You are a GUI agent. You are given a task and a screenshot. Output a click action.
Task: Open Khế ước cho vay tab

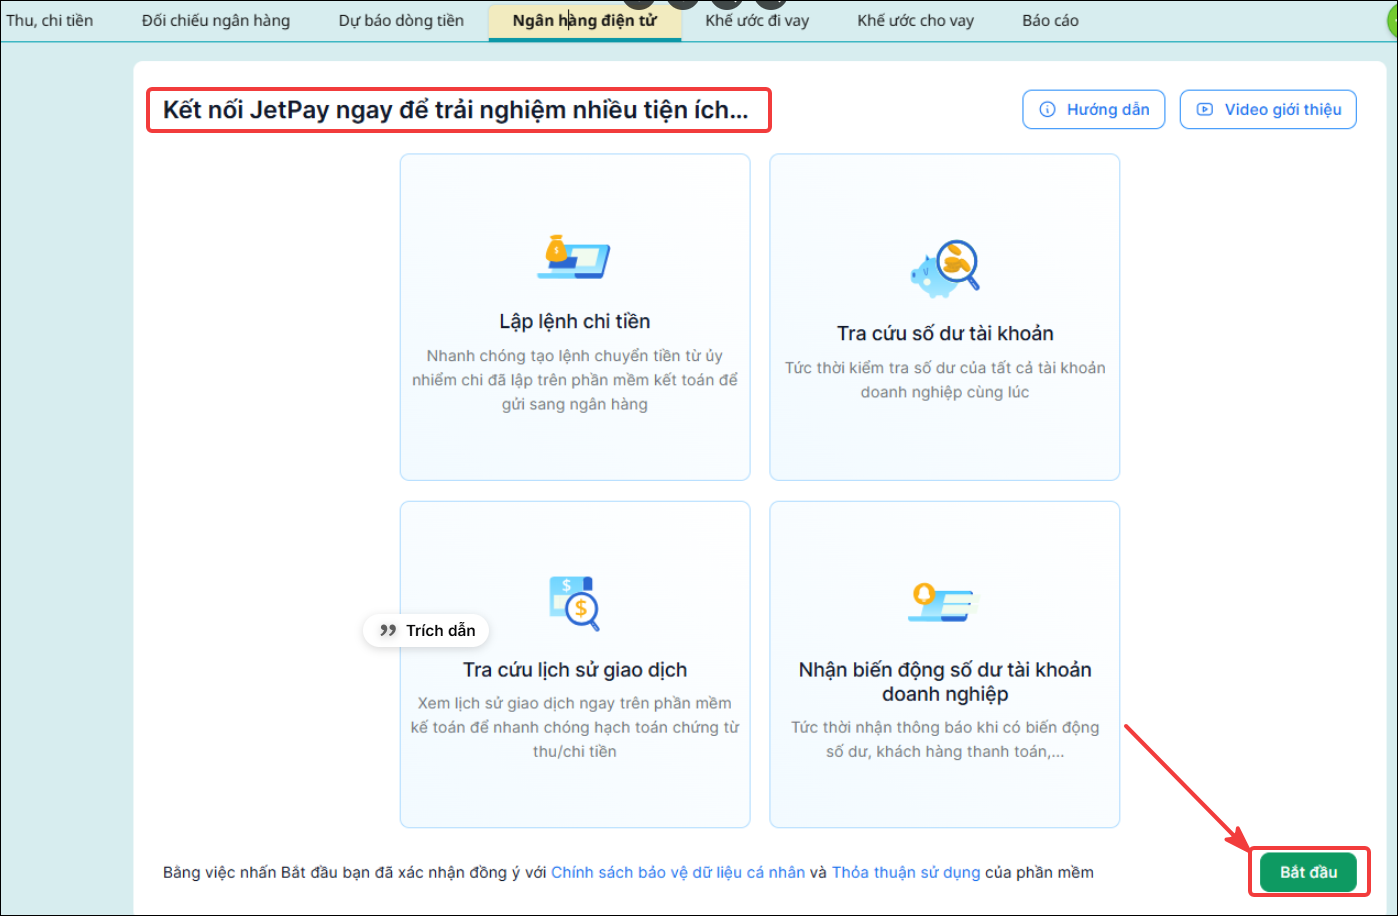(915, 20)
